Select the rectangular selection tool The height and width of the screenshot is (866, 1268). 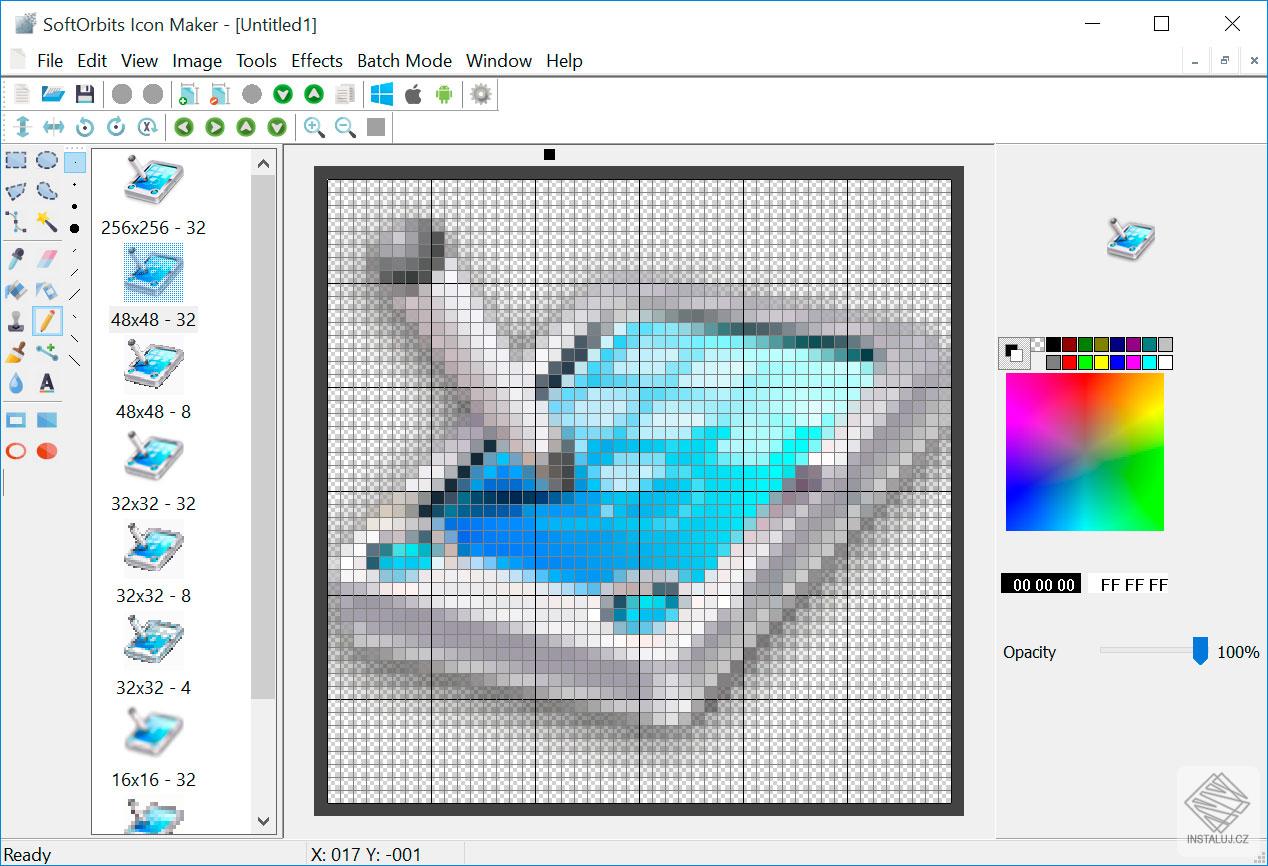[15, 160]
